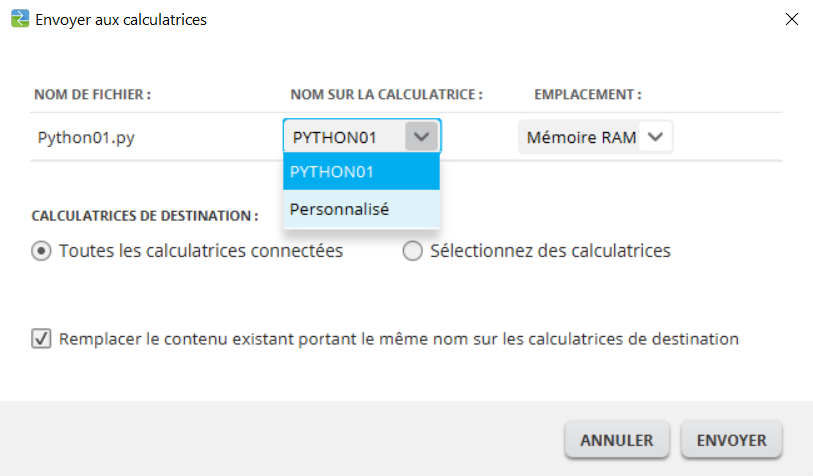
Task: Click the Python01.py file name entry
Action: pos(86,138)
